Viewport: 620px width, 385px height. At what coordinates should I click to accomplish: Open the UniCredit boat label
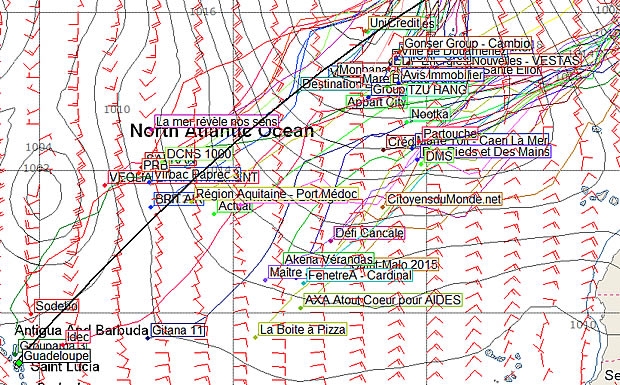click(402, 23)
